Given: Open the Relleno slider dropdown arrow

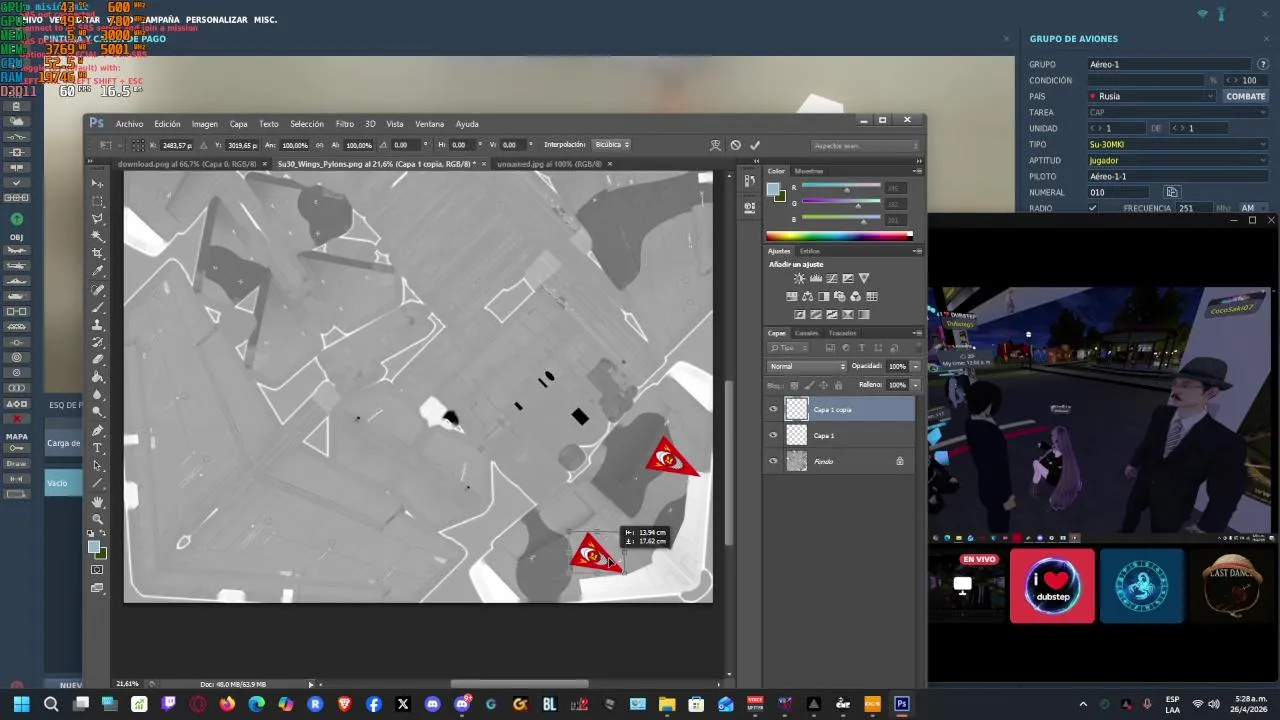Looking at the screenshot, I should click(x=915, y=385).
